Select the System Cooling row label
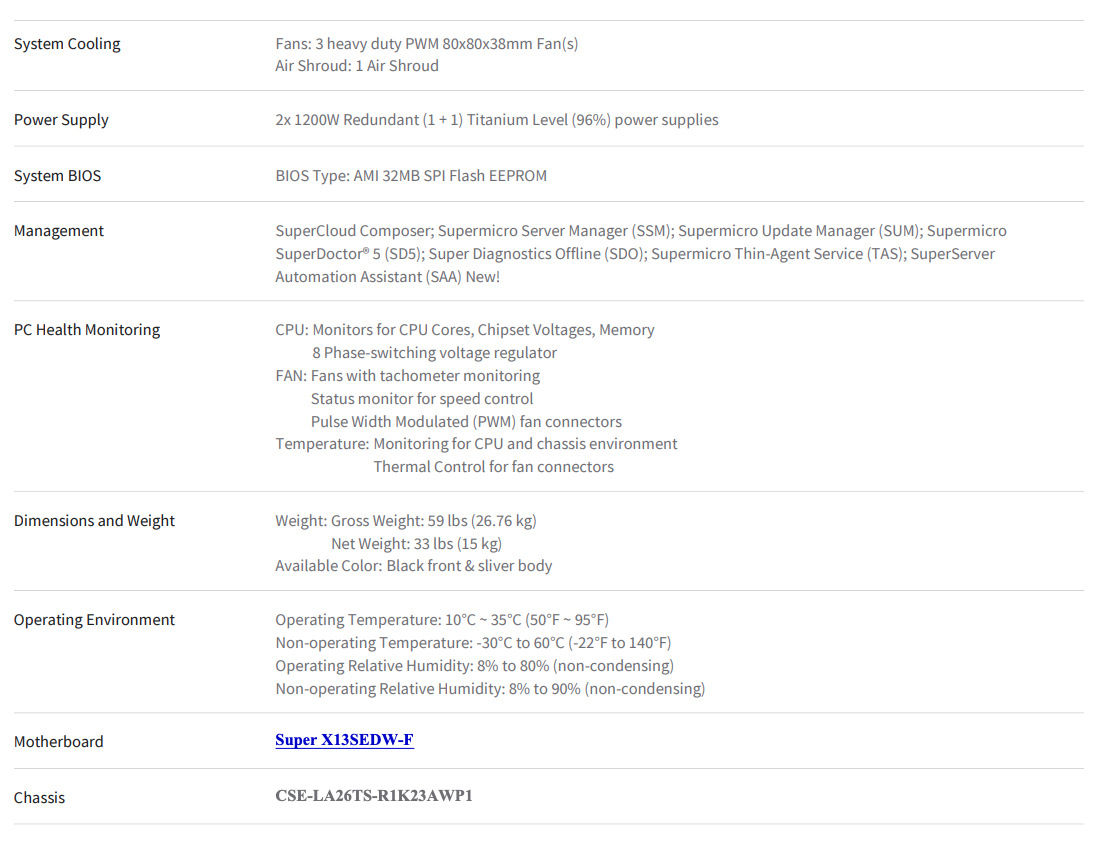 [x=67, y=44]
